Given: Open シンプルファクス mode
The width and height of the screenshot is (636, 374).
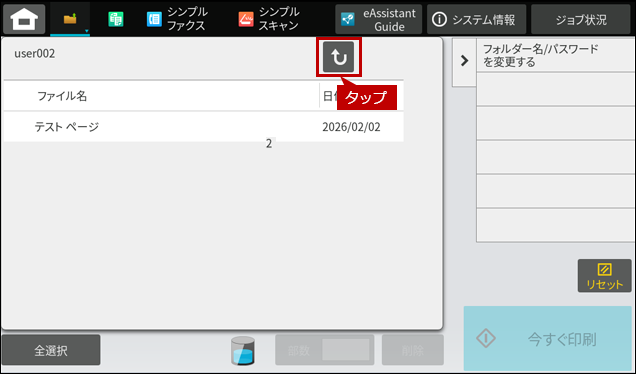Looking at the screenshot, I should (177, 19).
